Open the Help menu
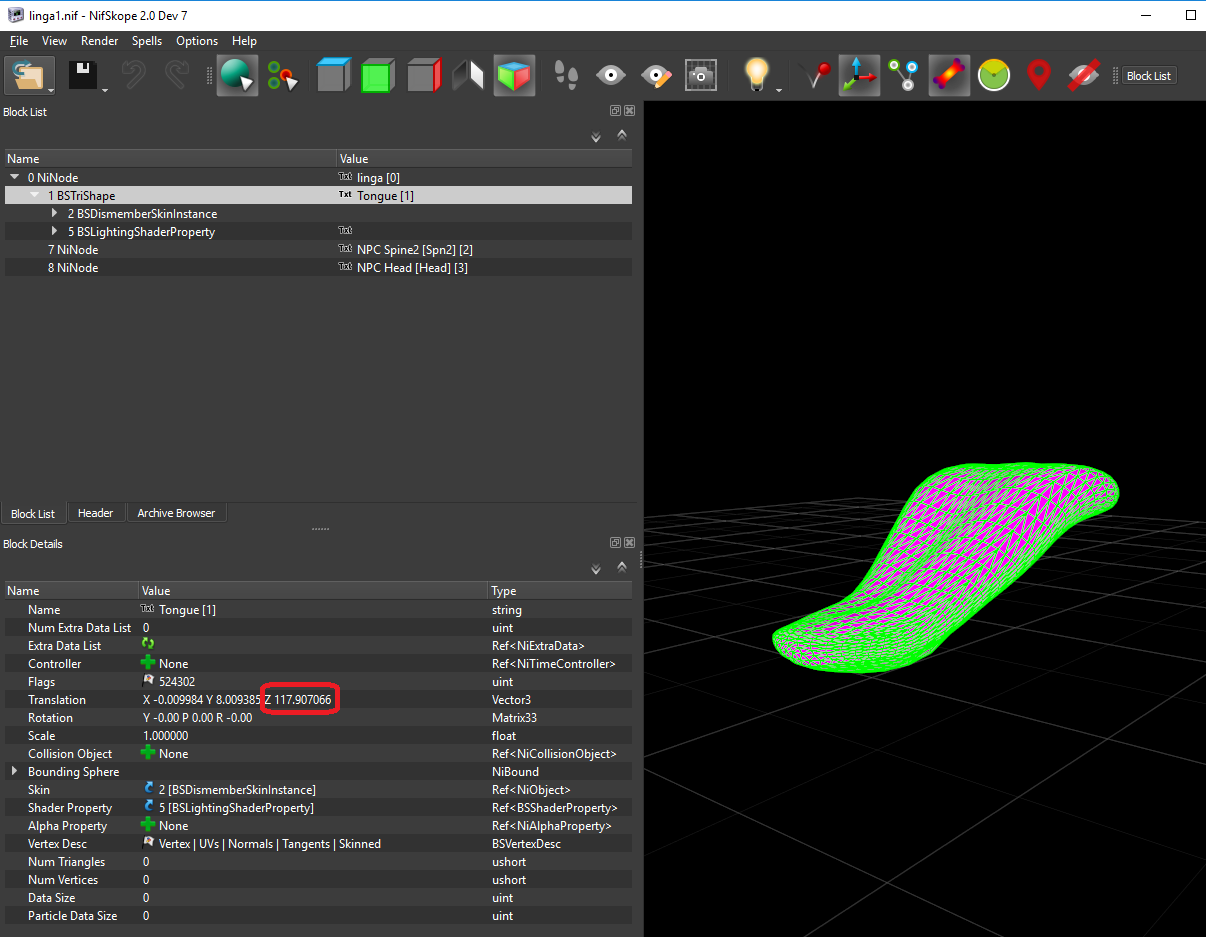This screenshot has height=937, width=1206. coord(244,41)
